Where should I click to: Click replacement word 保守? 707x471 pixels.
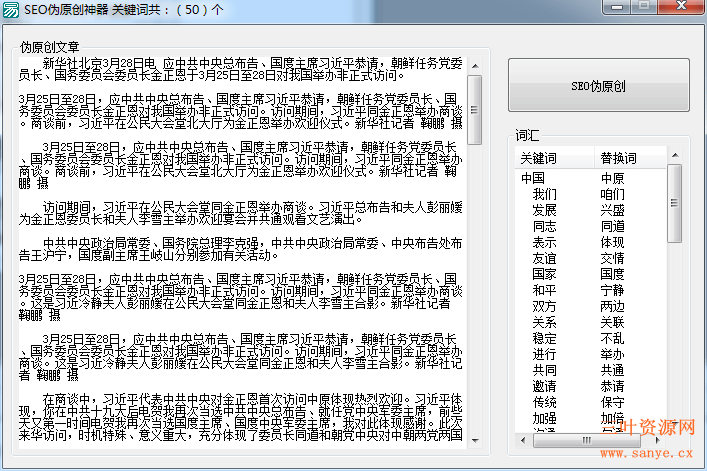tap(612, 402)
